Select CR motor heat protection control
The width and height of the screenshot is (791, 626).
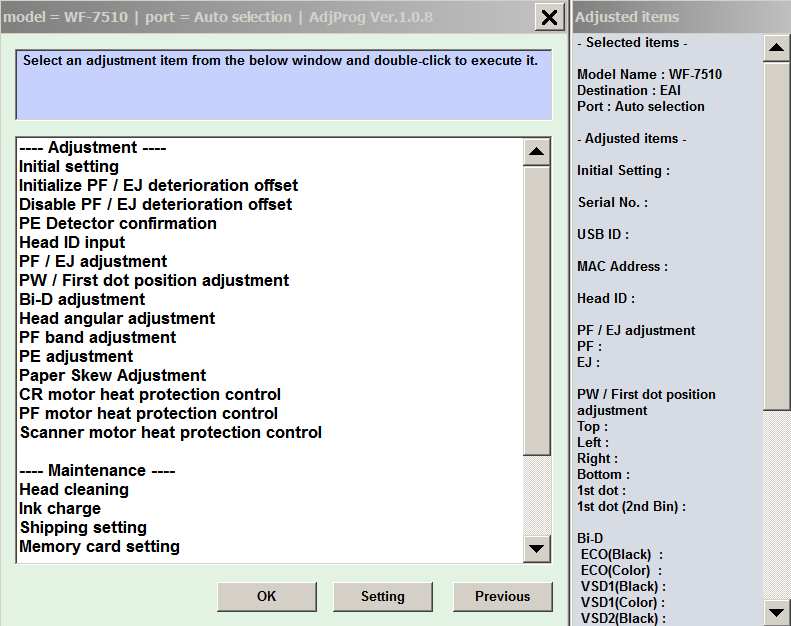pos(150,394)
